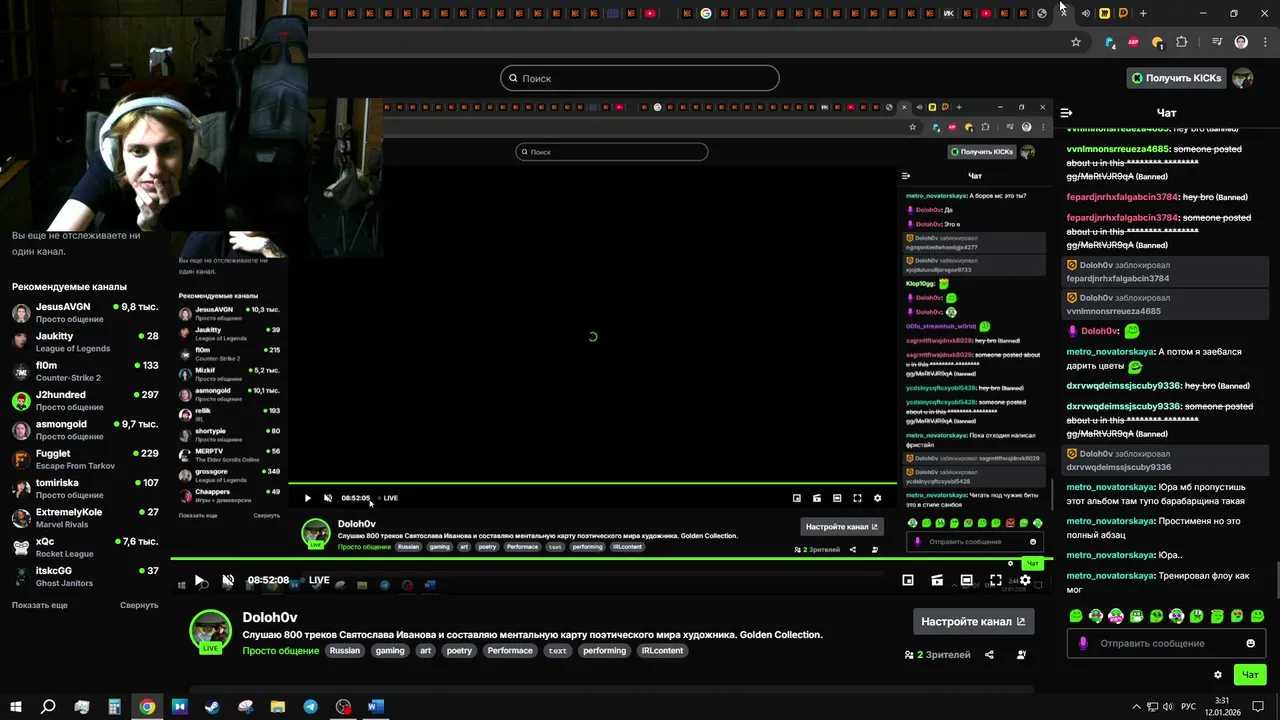Switch to the yellow-icon browser tab
1280x720 pixels.
[x=1104, y=13]
